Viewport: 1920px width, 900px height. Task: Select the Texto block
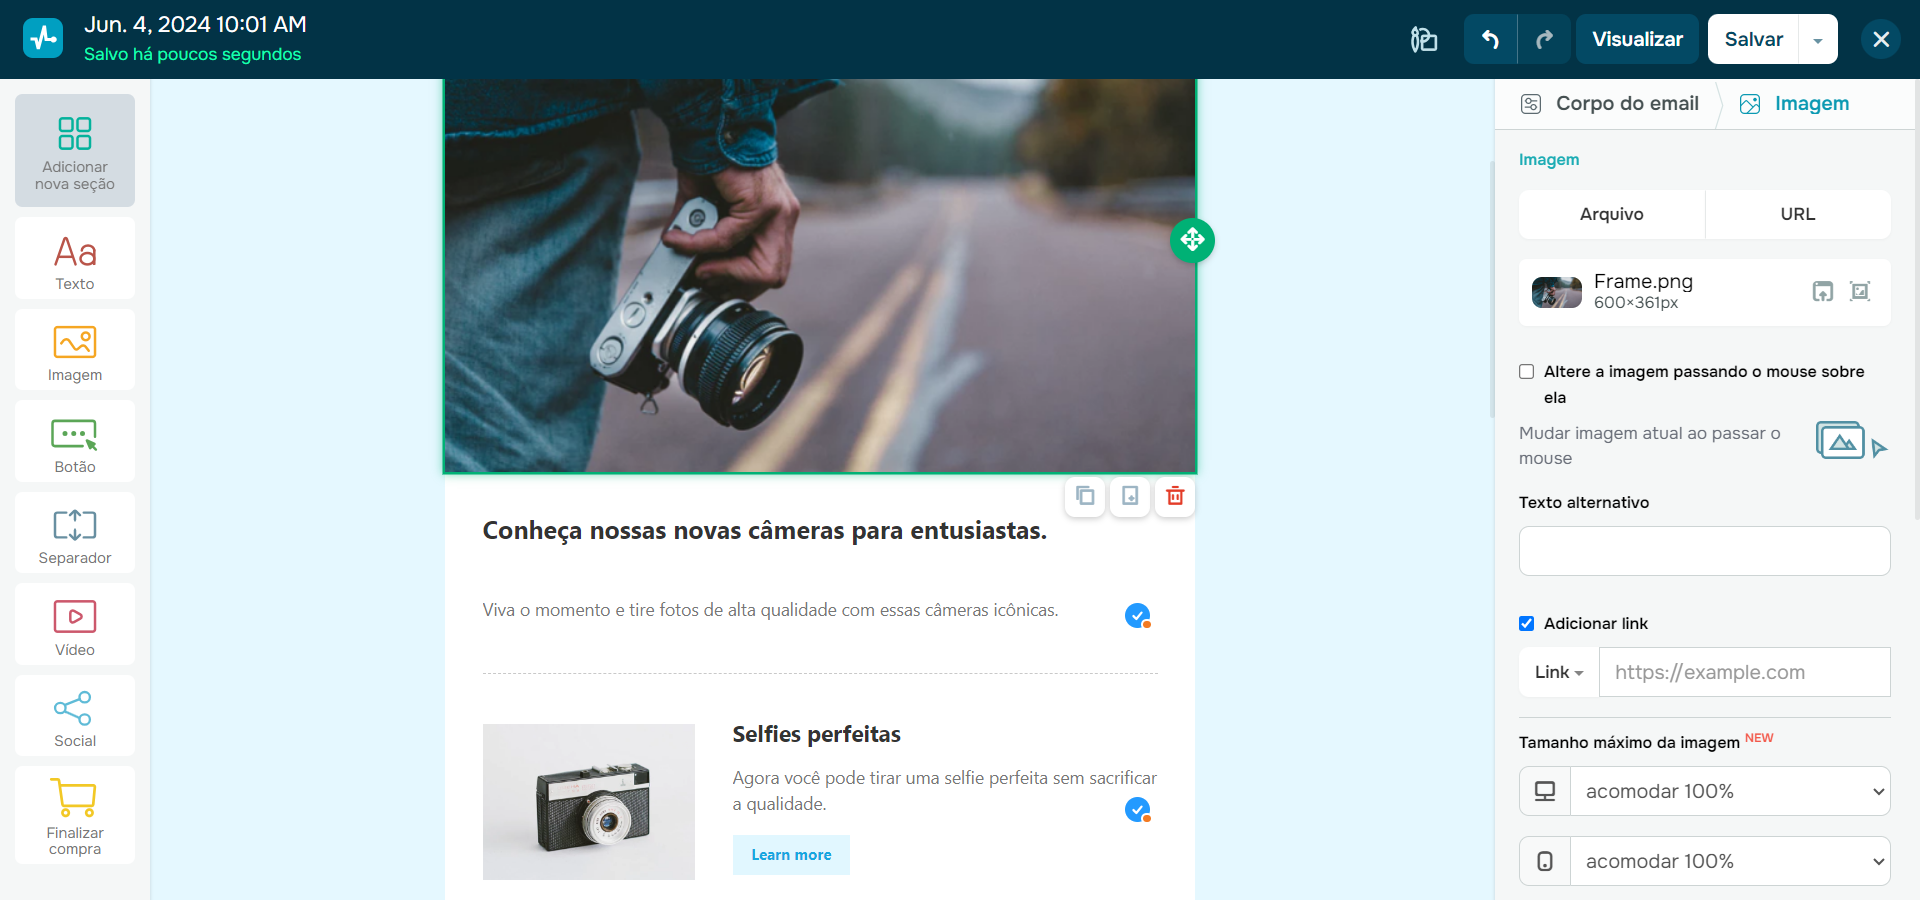75,259
